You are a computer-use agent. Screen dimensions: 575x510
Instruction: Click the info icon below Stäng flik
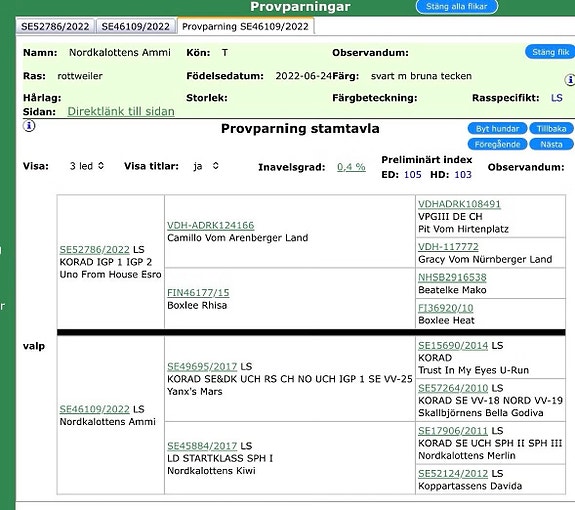coord(569,80)
